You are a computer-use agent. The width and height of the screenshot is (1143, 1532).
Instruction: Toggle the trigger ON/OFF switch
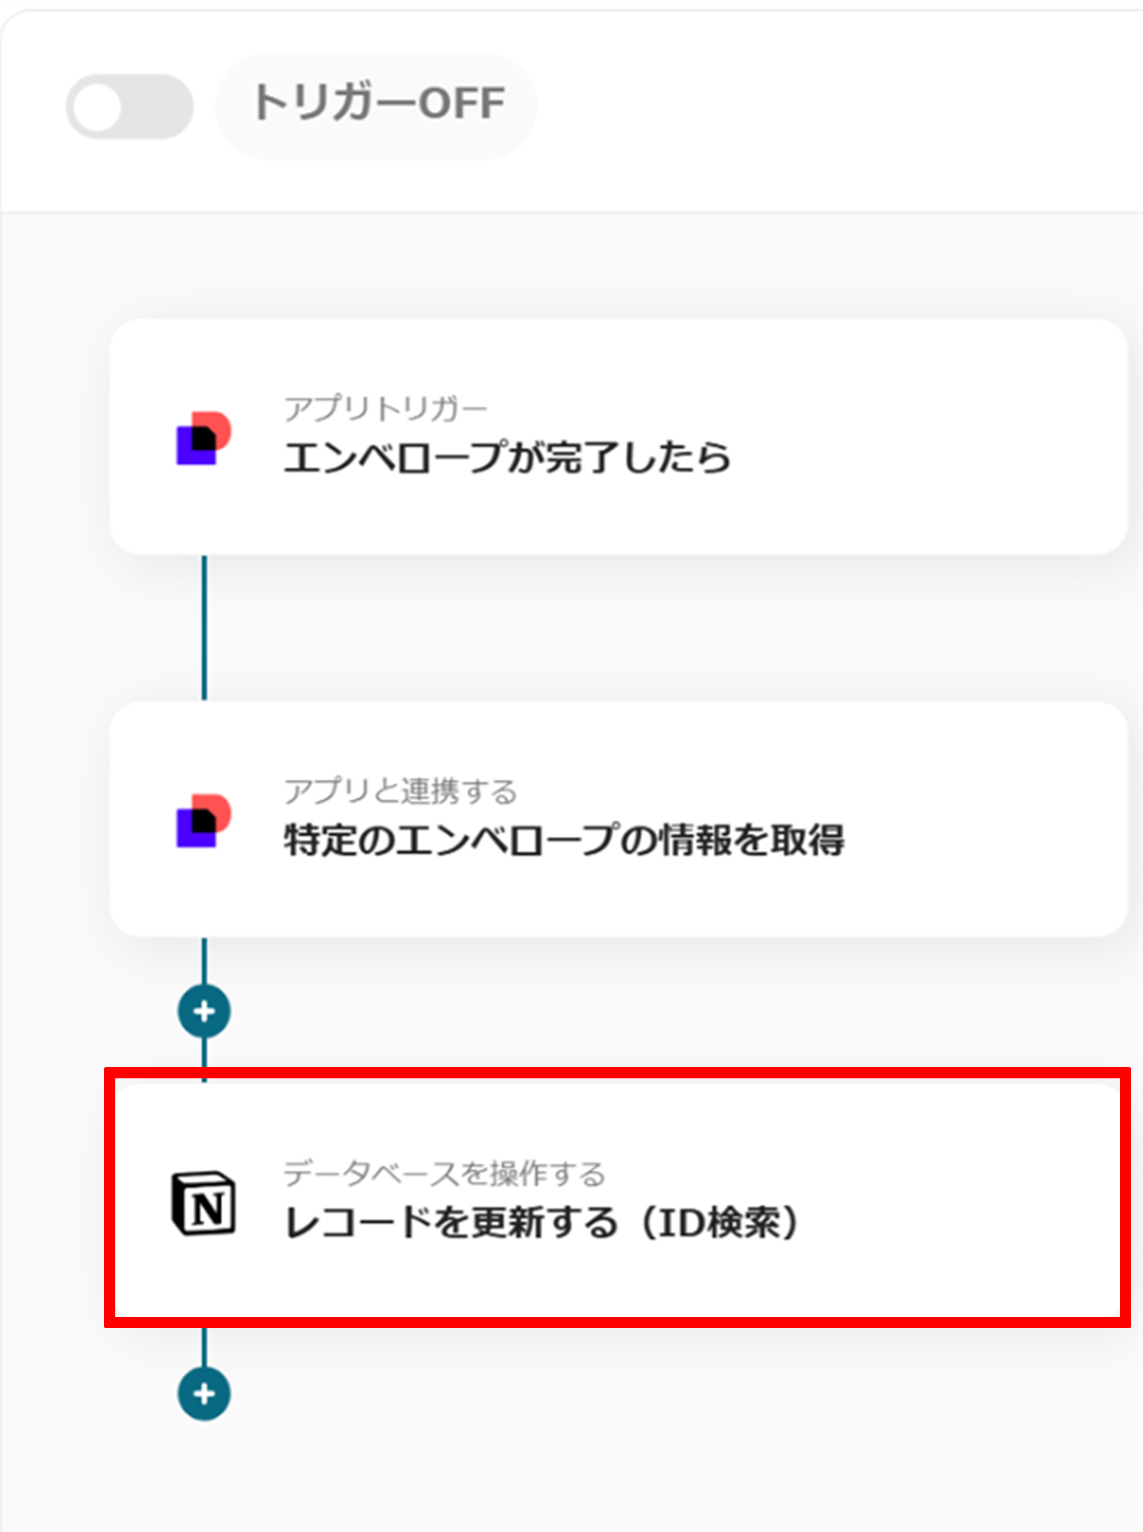129,106
